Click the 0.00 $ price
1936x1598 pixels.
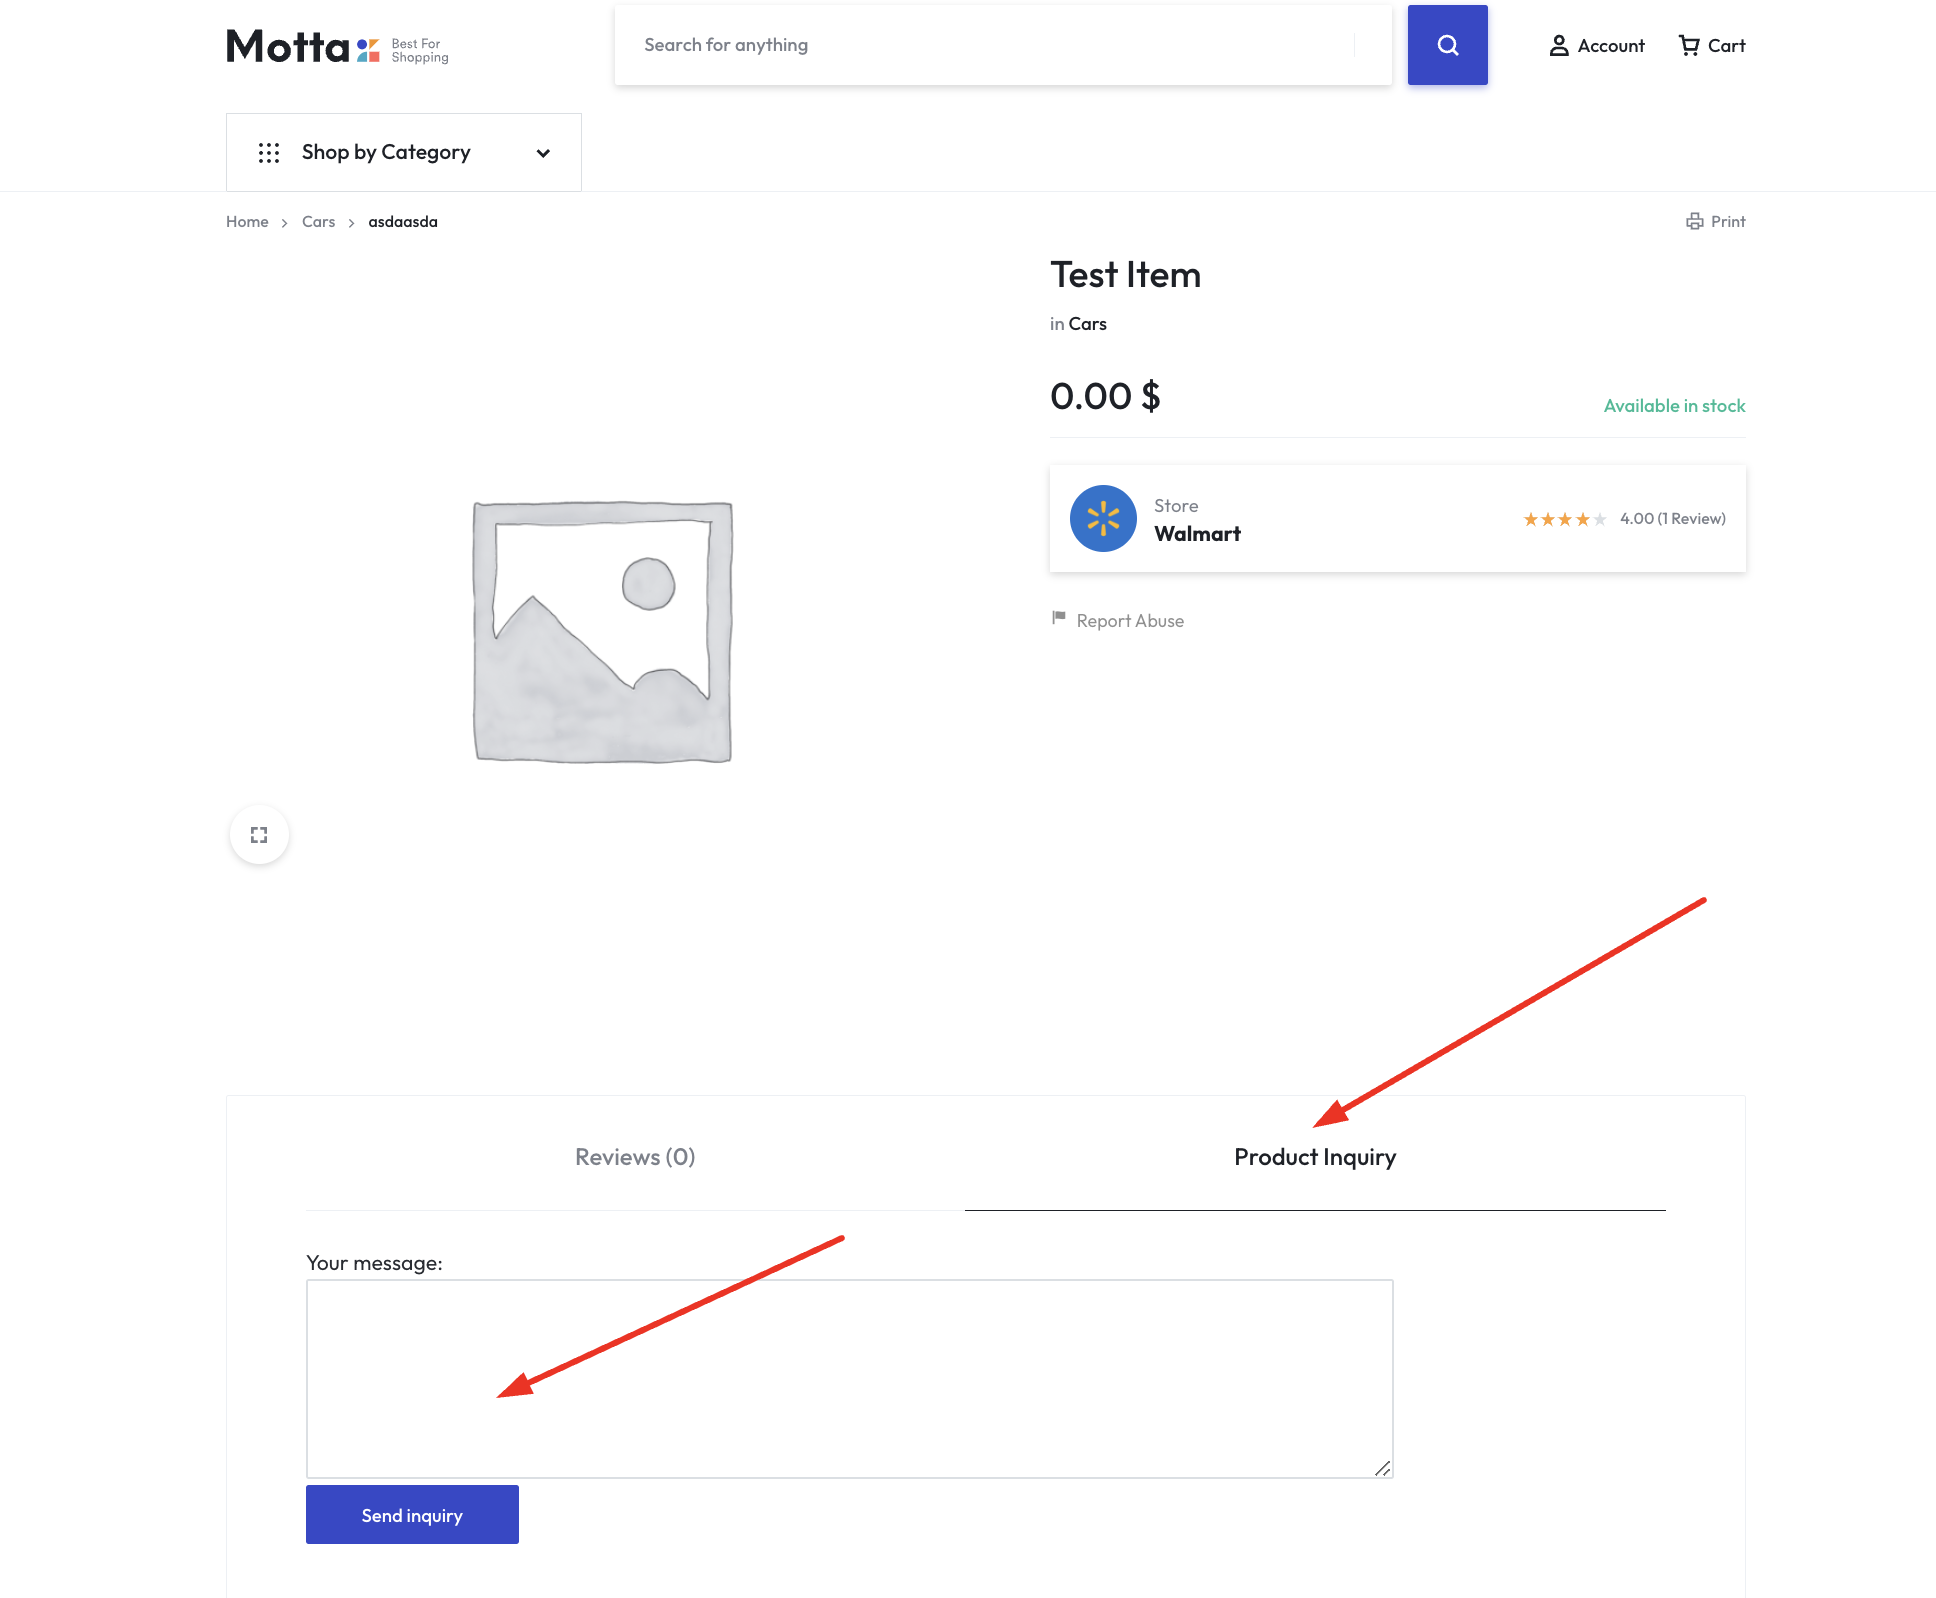[1105, 396]
